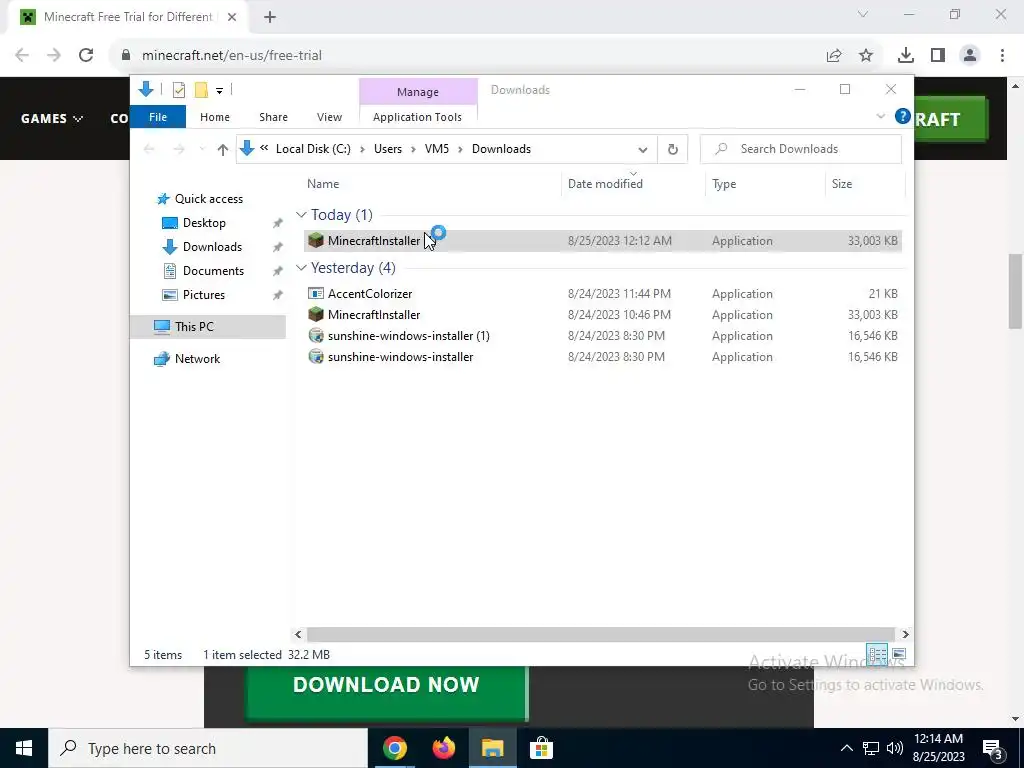Open the Home ribbon tab
This screenshot has width=1024, height=768.
coord(215,117)
